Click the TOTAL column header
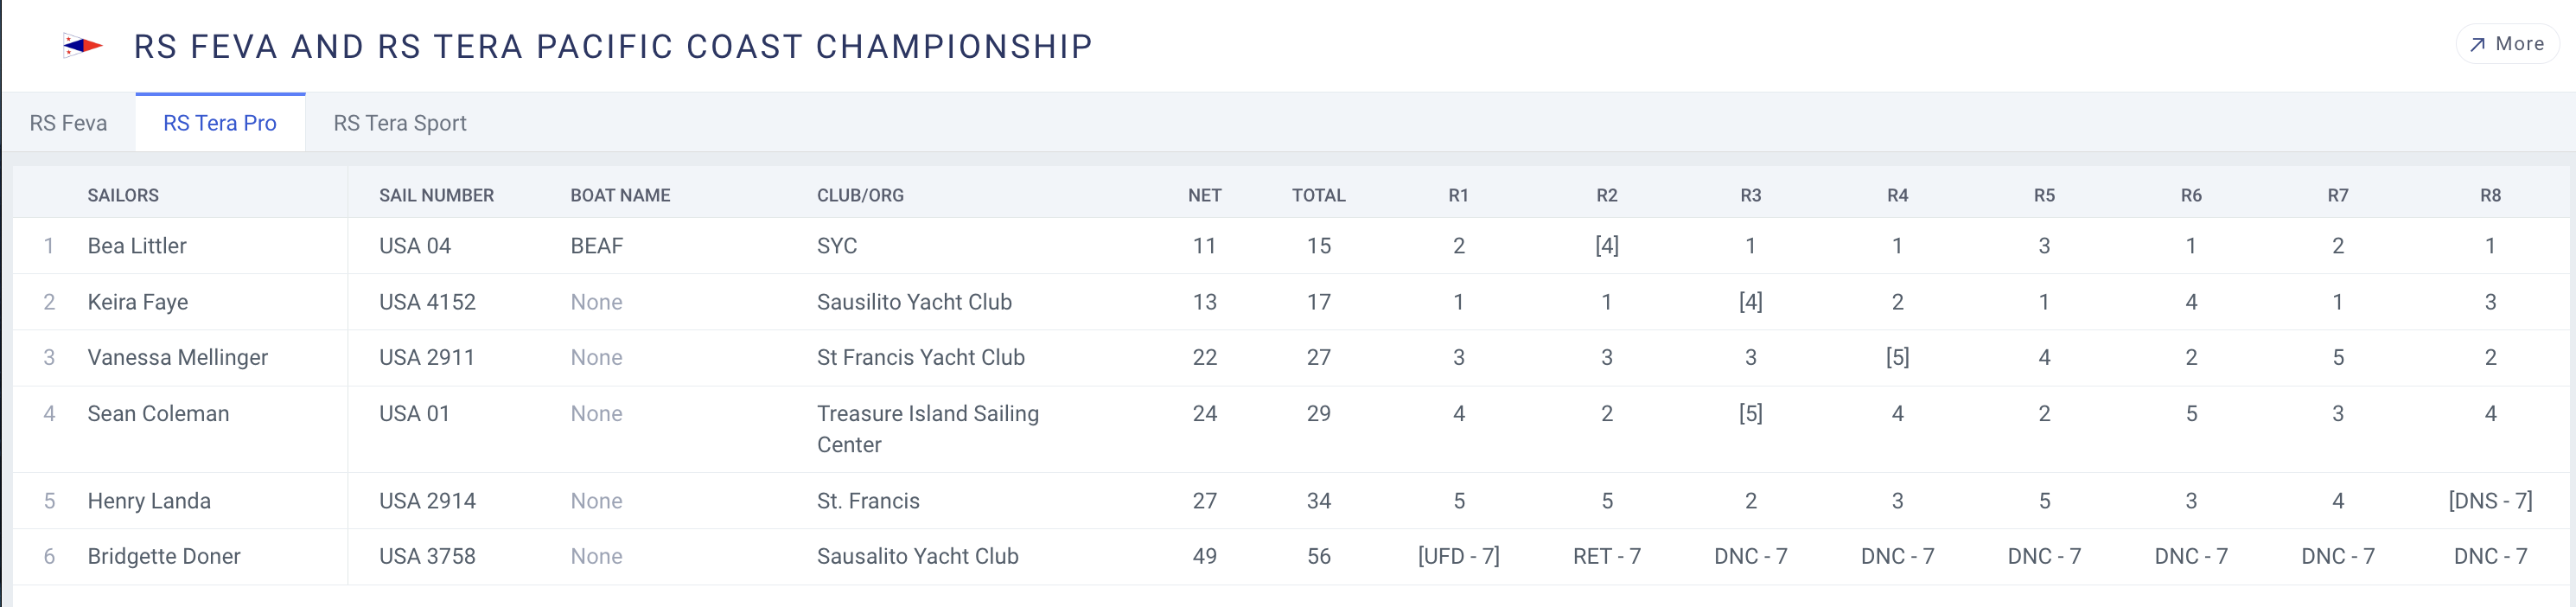2576x607 pixels. (1318, 196)
